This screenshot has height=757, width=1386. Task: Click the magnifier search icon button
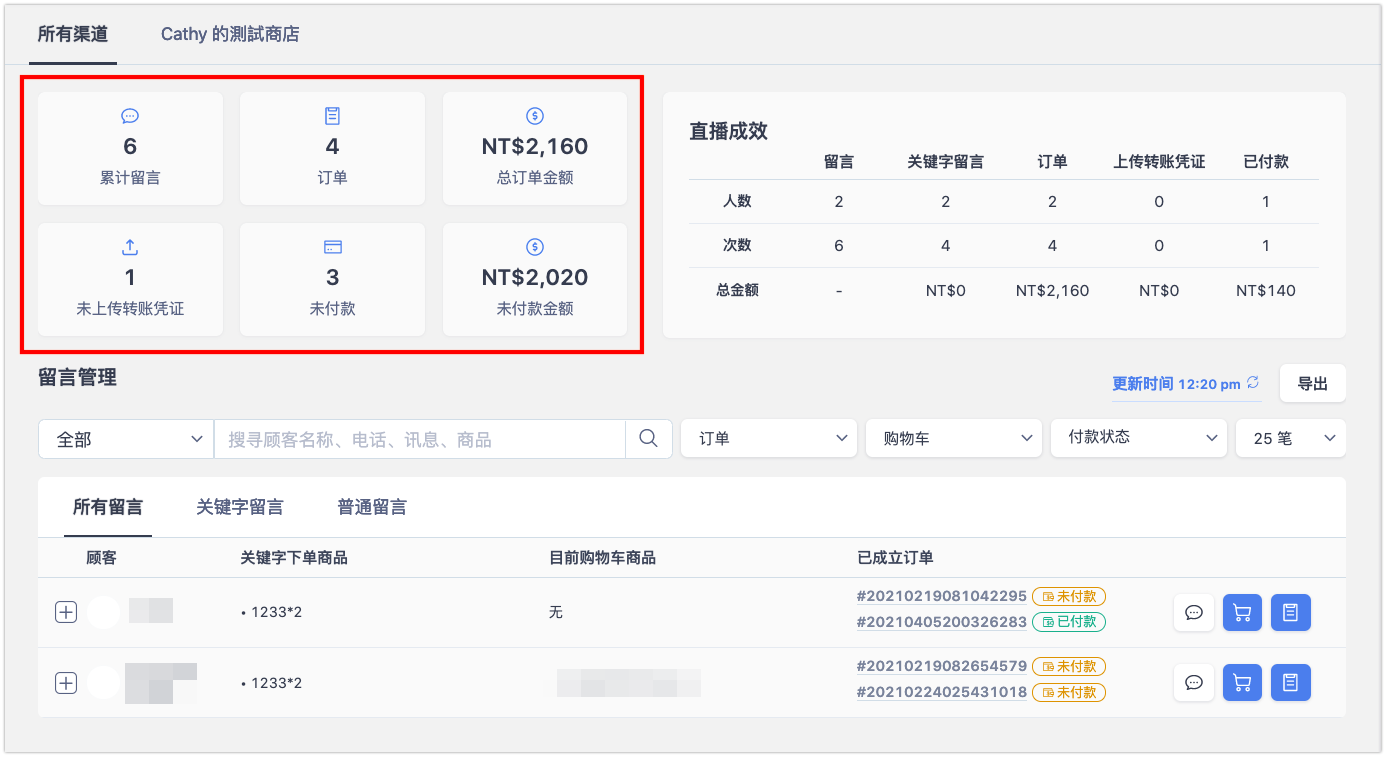click(x=648, y=439)
